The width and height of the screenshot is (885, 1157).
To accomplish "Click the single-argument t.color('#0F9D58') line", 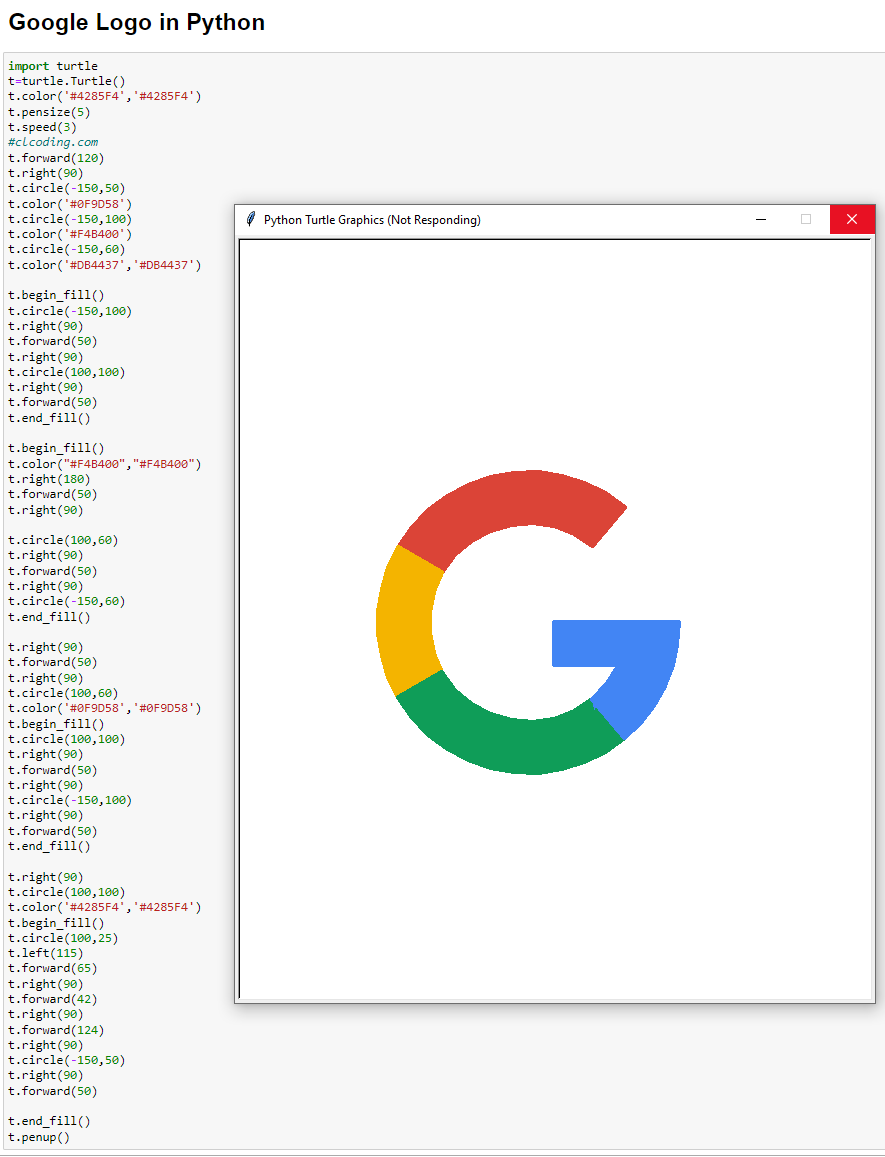I will point(70,204).
